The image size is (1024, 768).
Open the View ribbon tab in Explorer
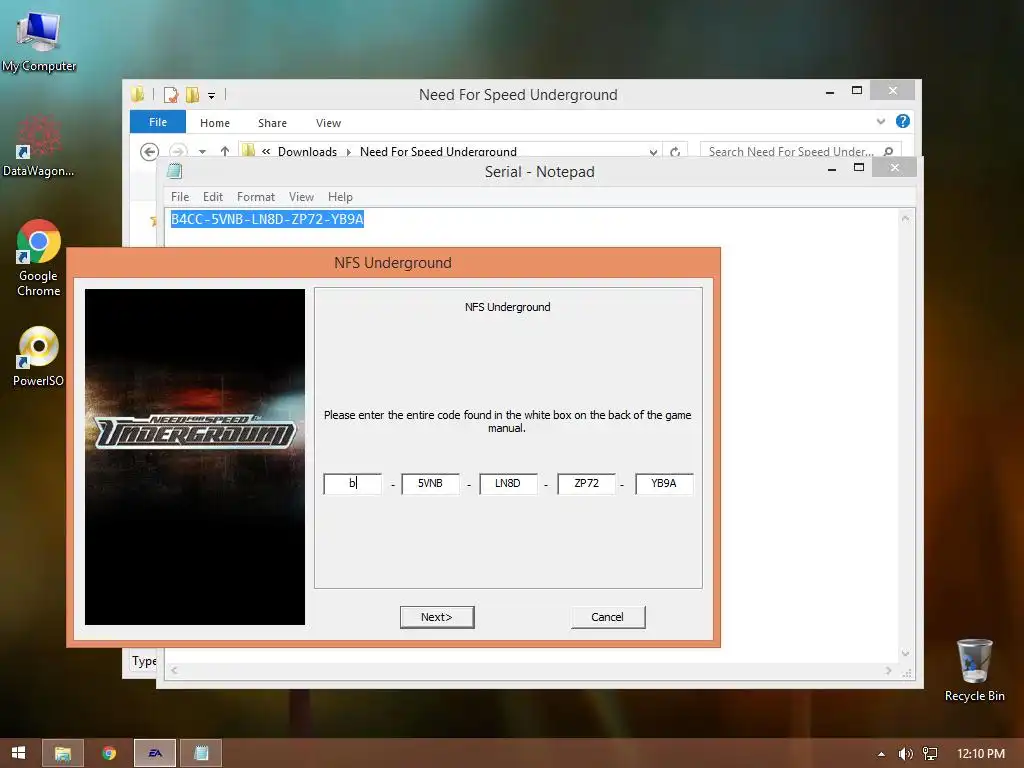(x=328, y=123)
